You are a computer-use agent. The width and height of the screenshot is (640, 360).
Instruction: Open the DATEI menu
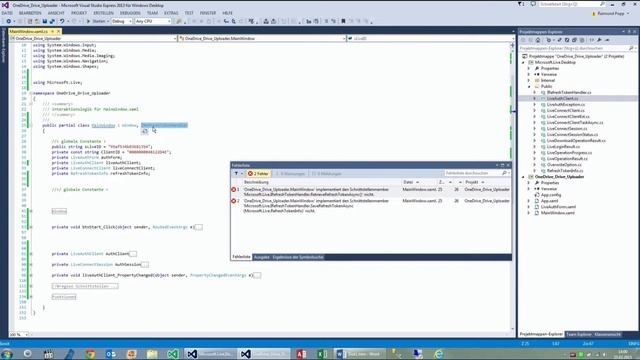(x=7, y=13)
